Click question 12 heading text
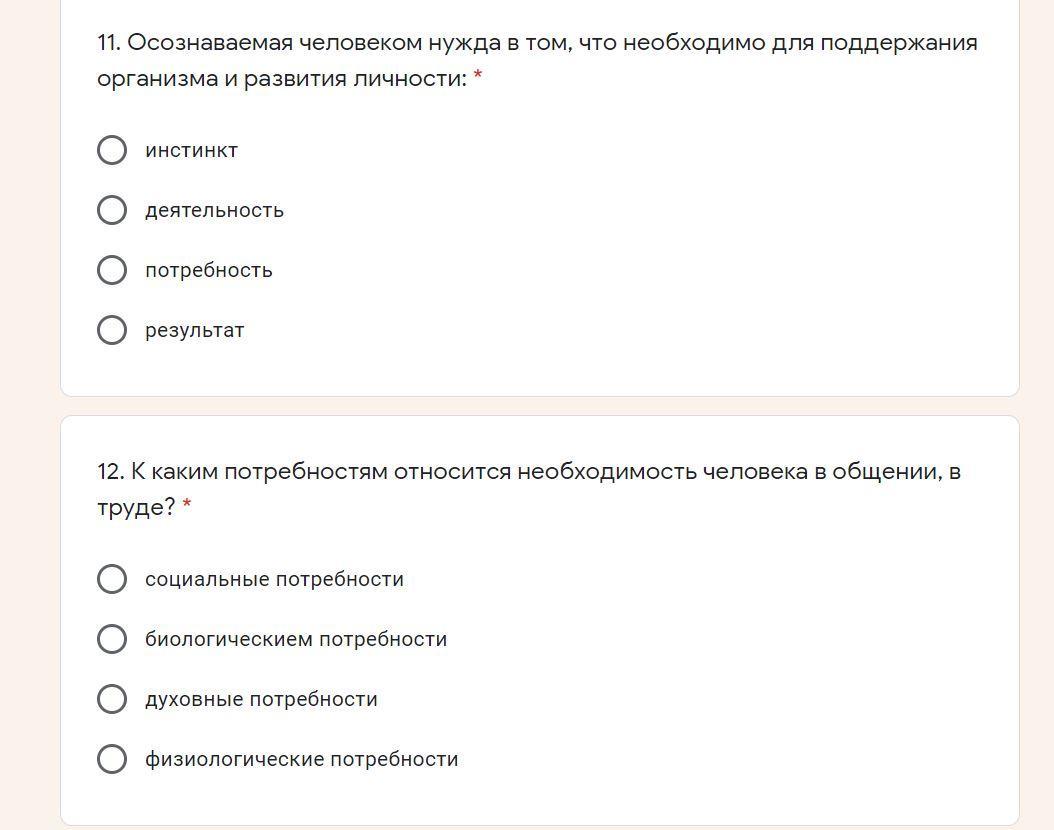 [x=528, y=472]
